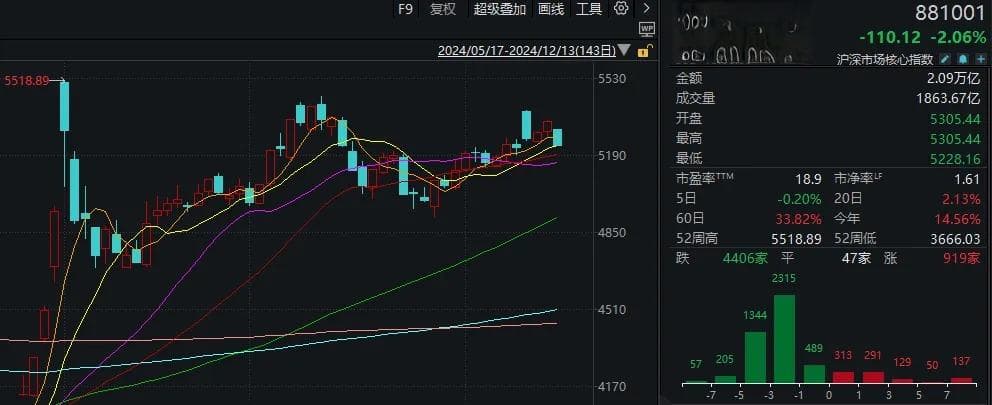Image resolution: width=992 pixels, height=405 pixels.
Task: Expand the date range dropdown triangle
Action: click(x=624, y=51)
